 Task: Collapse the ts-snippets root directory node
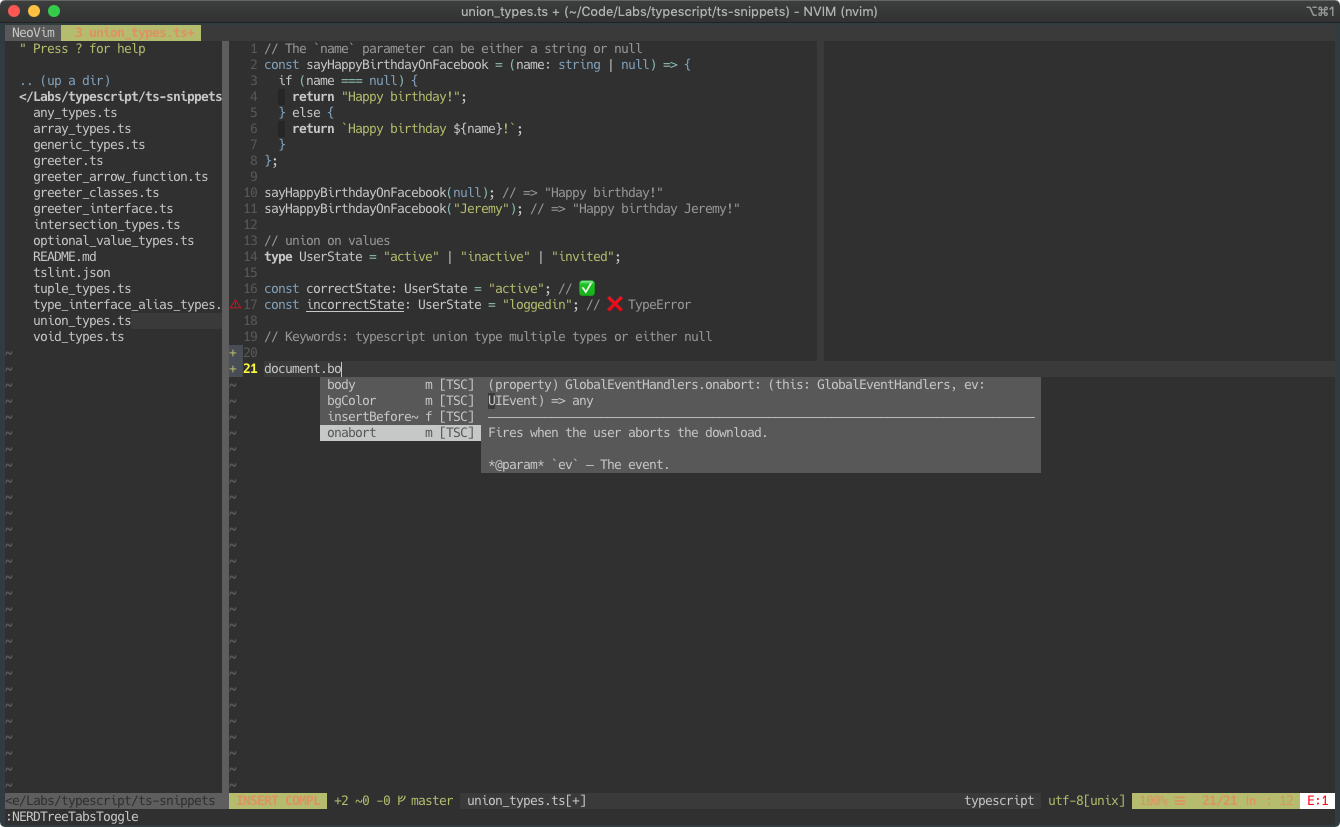click(x=120, y=97)
